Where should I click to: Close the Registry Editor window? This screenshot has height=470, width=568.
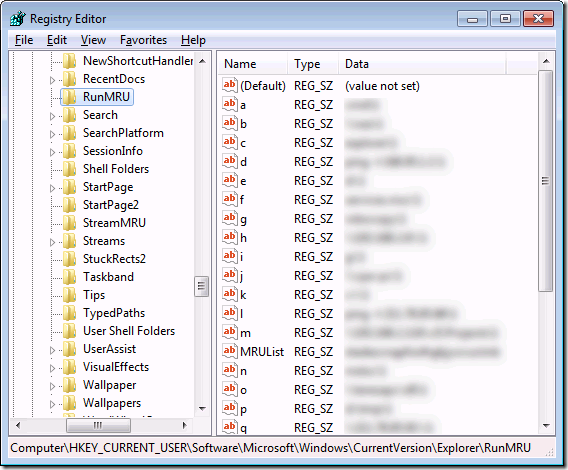539,19
